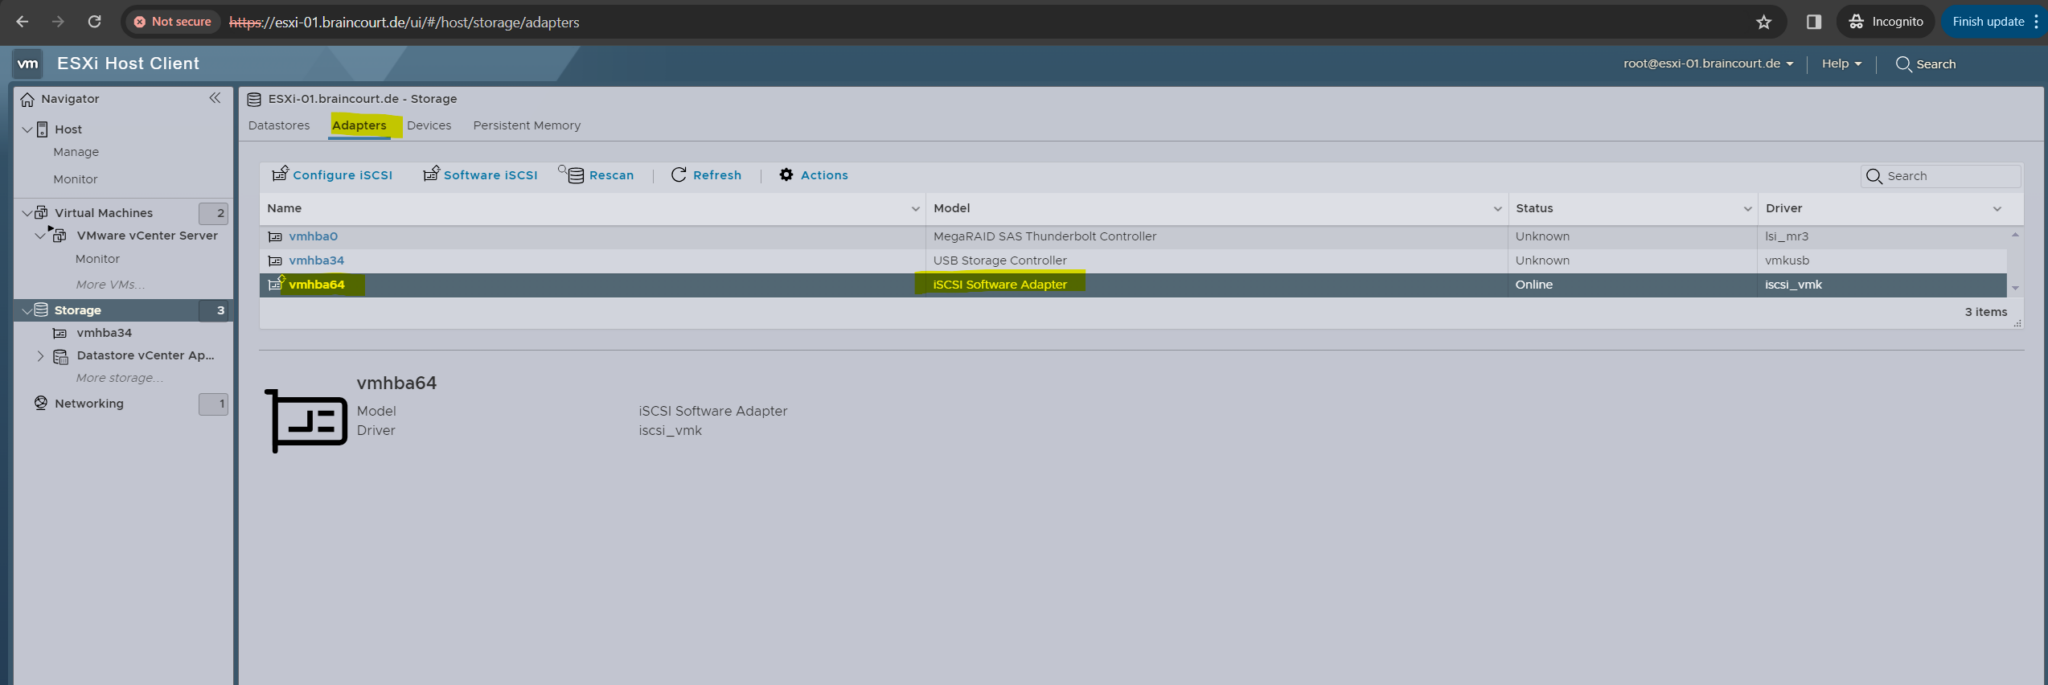This screenshot has width=2048, height=685.
Task: Click the Not secure site badge
Action: coord(172,21)
